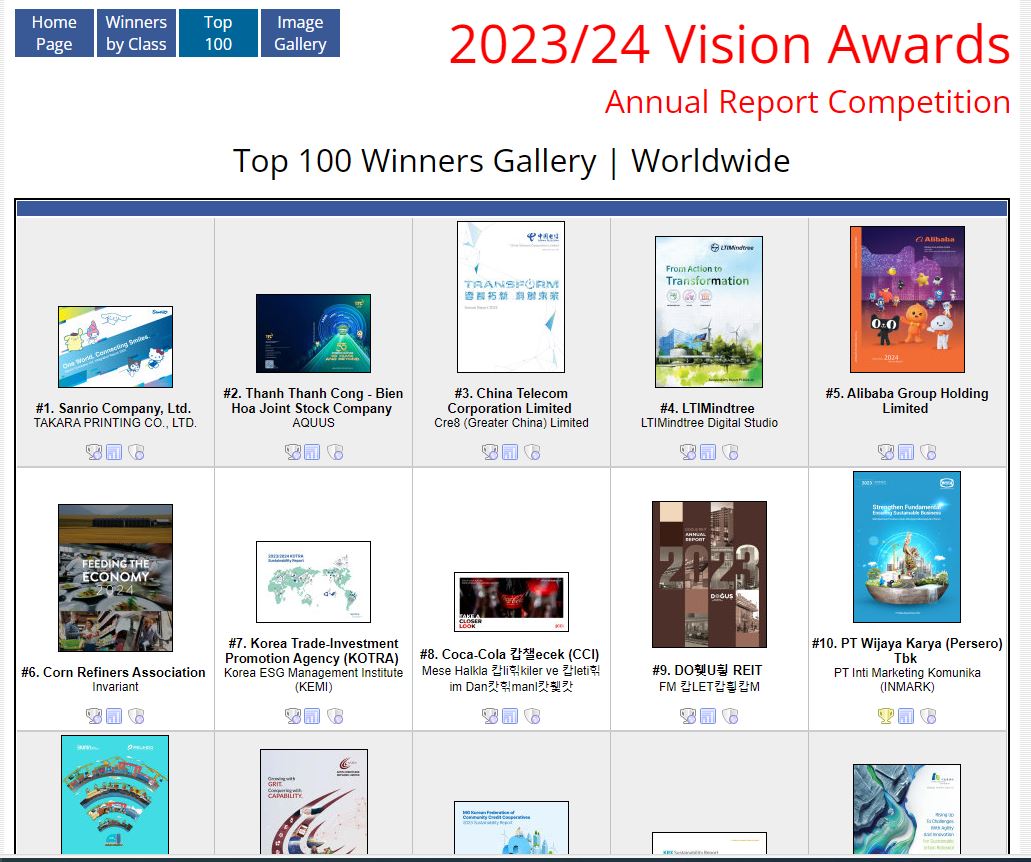This screenshot has height=862, width=1031.
Task: Click bar chart icon under Corn Refiners Association
Action: point(114,715)
